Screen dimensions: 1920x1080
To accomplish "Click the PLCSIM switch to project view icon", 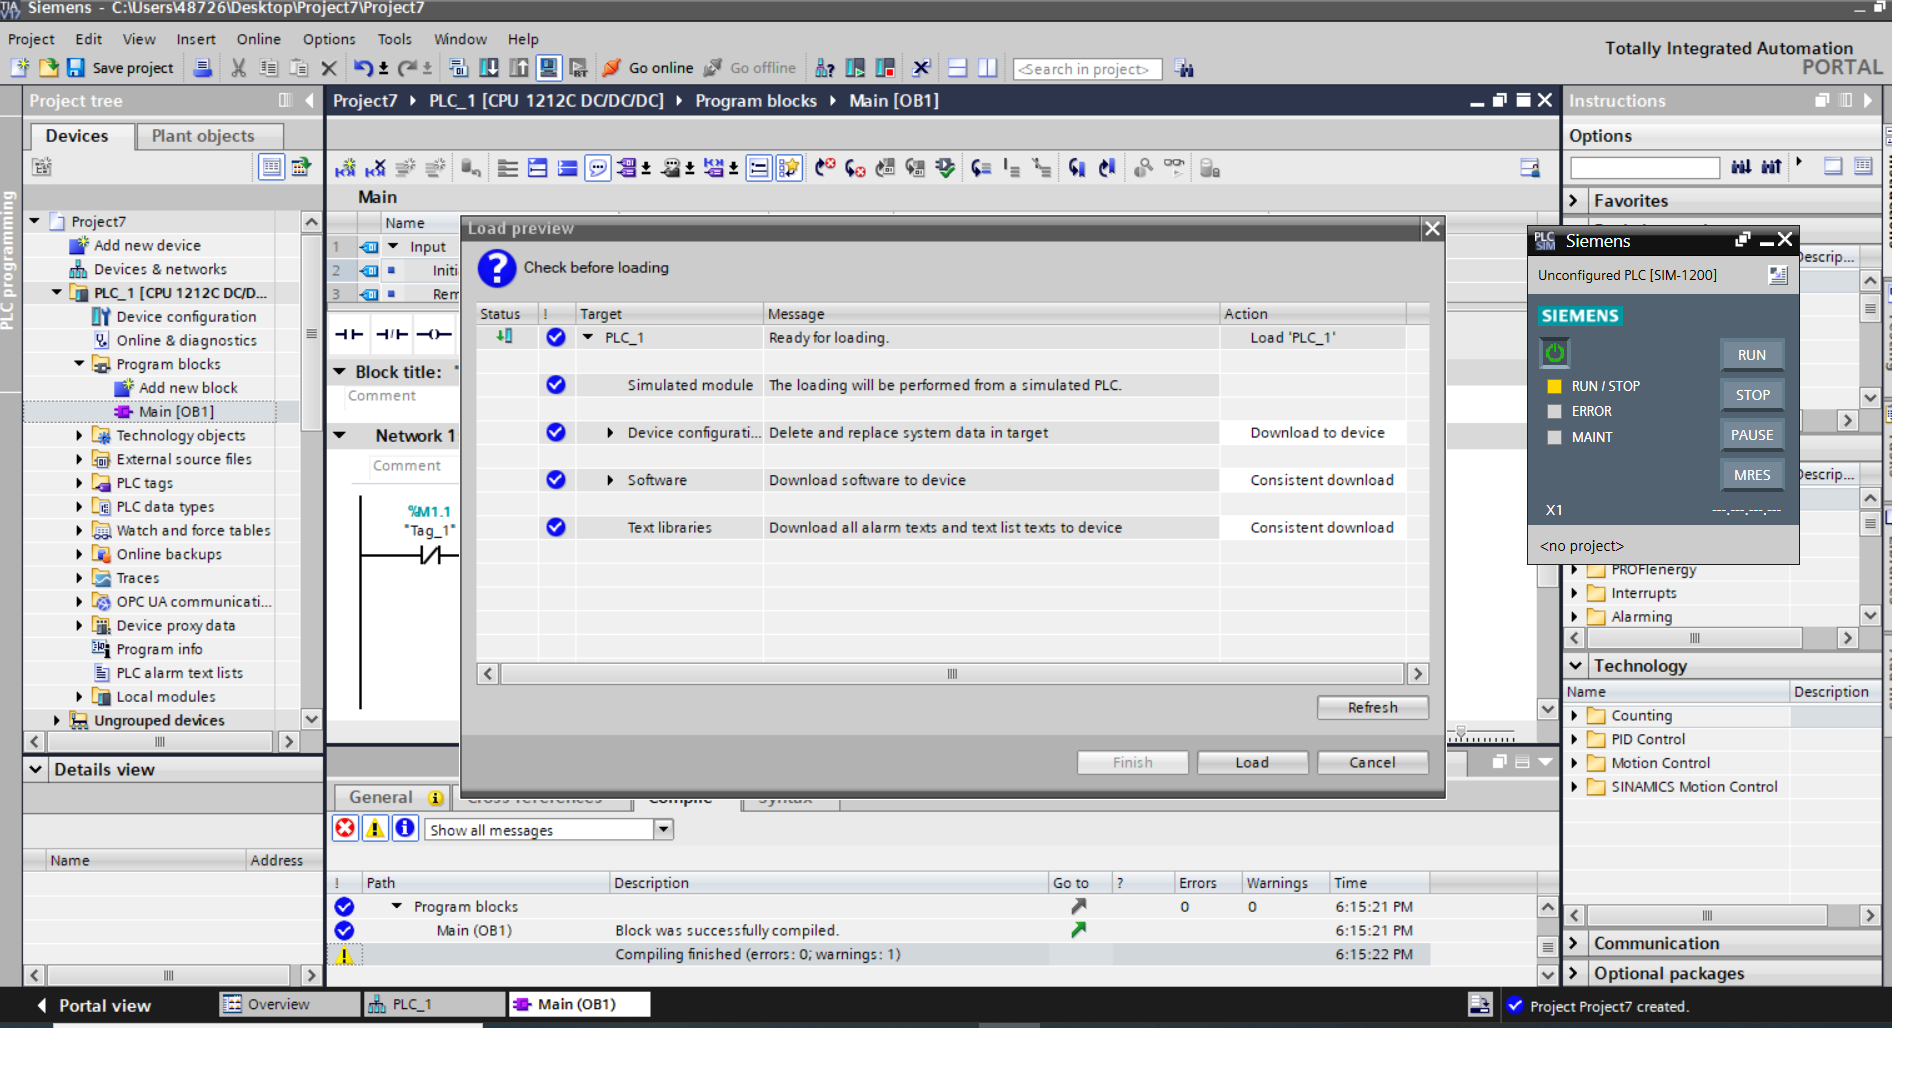I will (x=1777, y=275).
